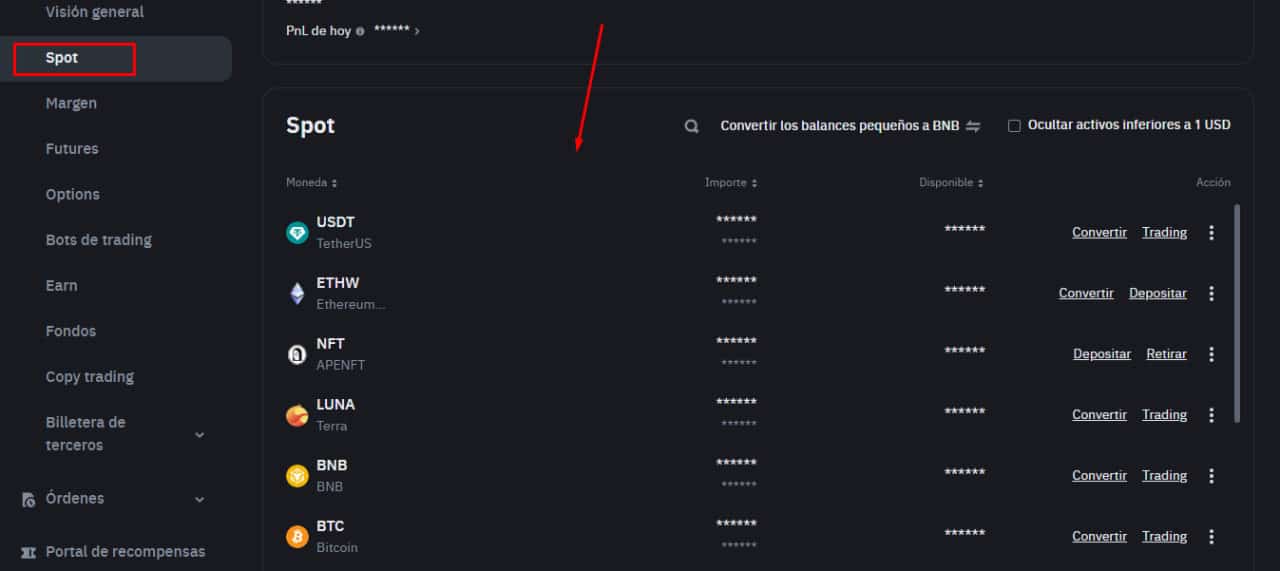Image resolution: width=1280 pixels, height=571 pixels.
Task: Click Trading link in USDT row
Action: [1165, 233]
